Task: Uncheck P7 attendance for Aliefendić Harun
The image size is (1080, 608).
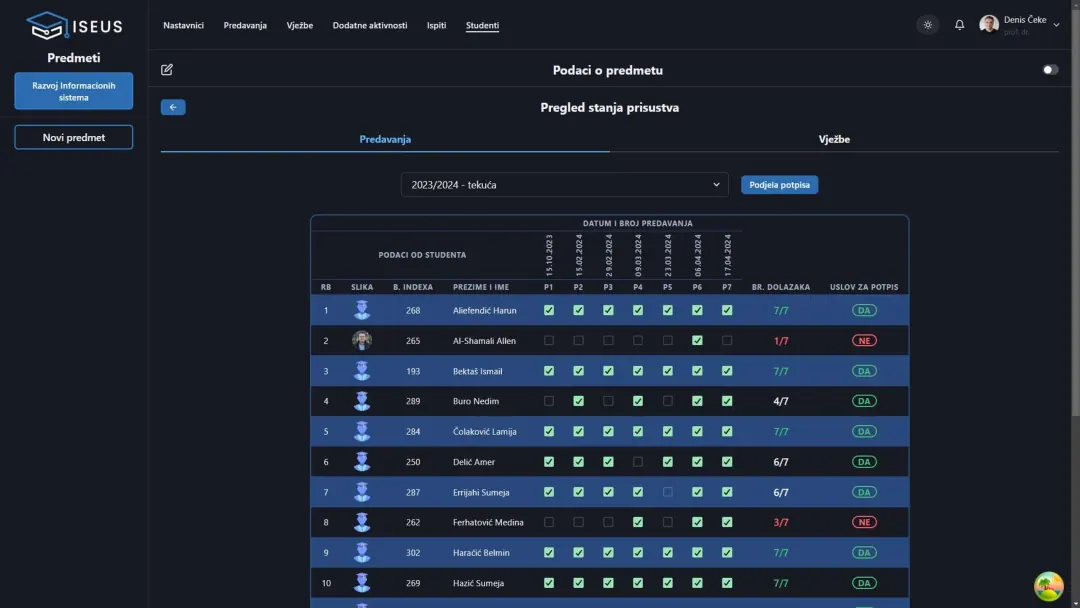Action: point(727,310)
